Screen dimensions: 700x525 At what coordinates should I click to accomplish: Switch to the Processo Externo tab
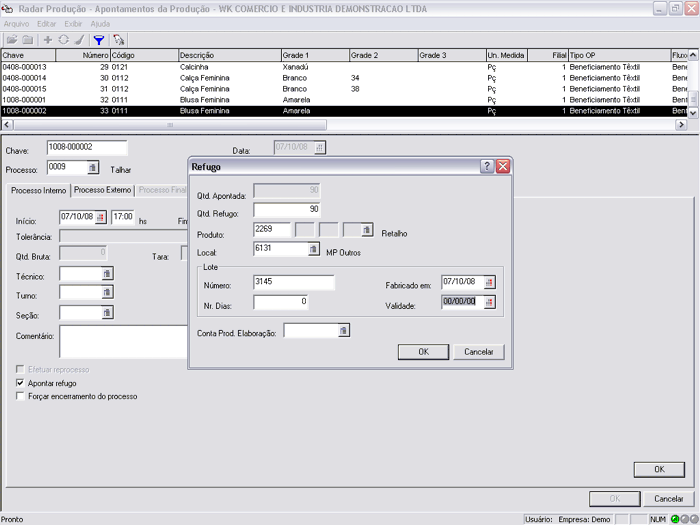coord(103,189)
